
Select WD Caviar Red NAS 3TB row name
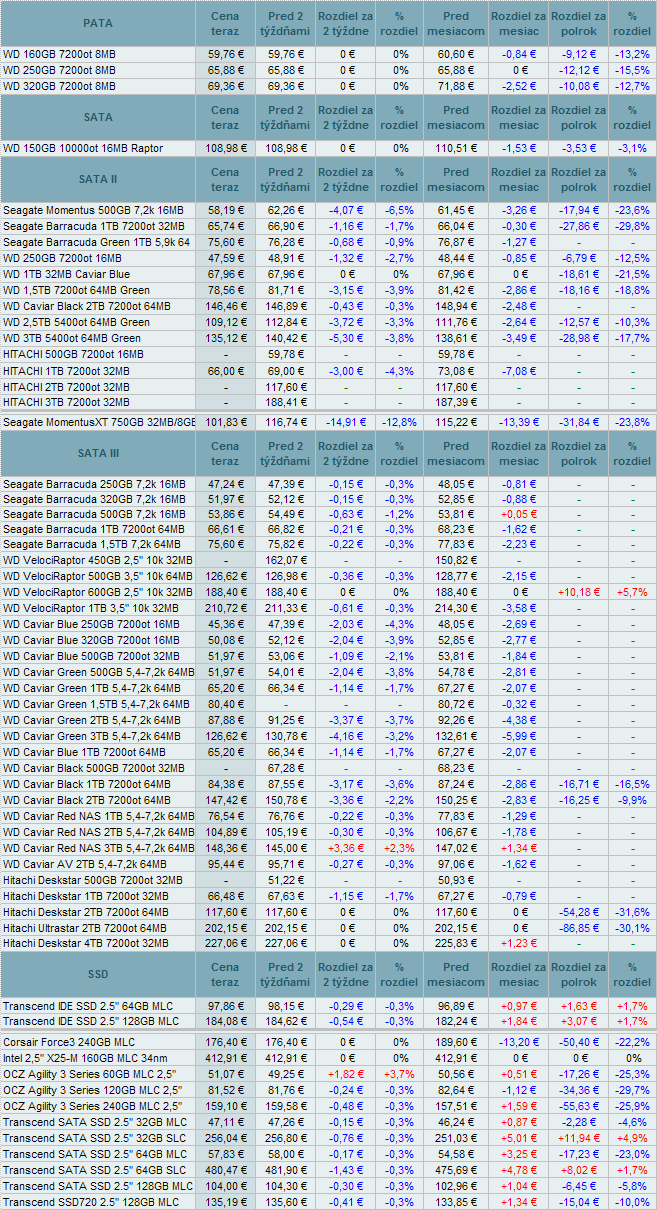pos(99,848)
